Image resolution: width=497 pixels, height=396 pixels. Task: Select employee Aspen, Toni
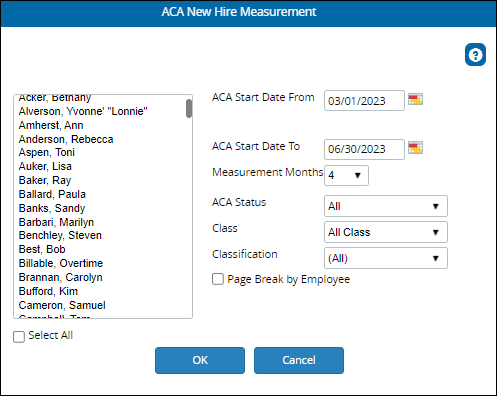[47, 152]
